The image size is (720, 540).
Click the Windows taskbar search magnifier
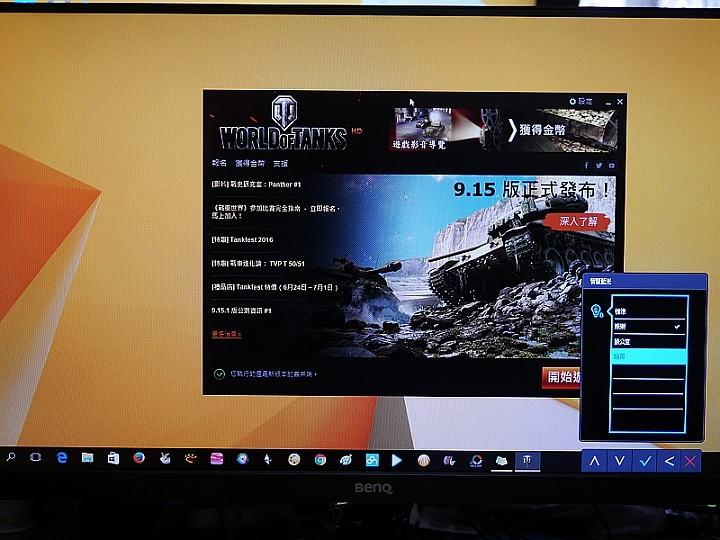click(11, 457)
